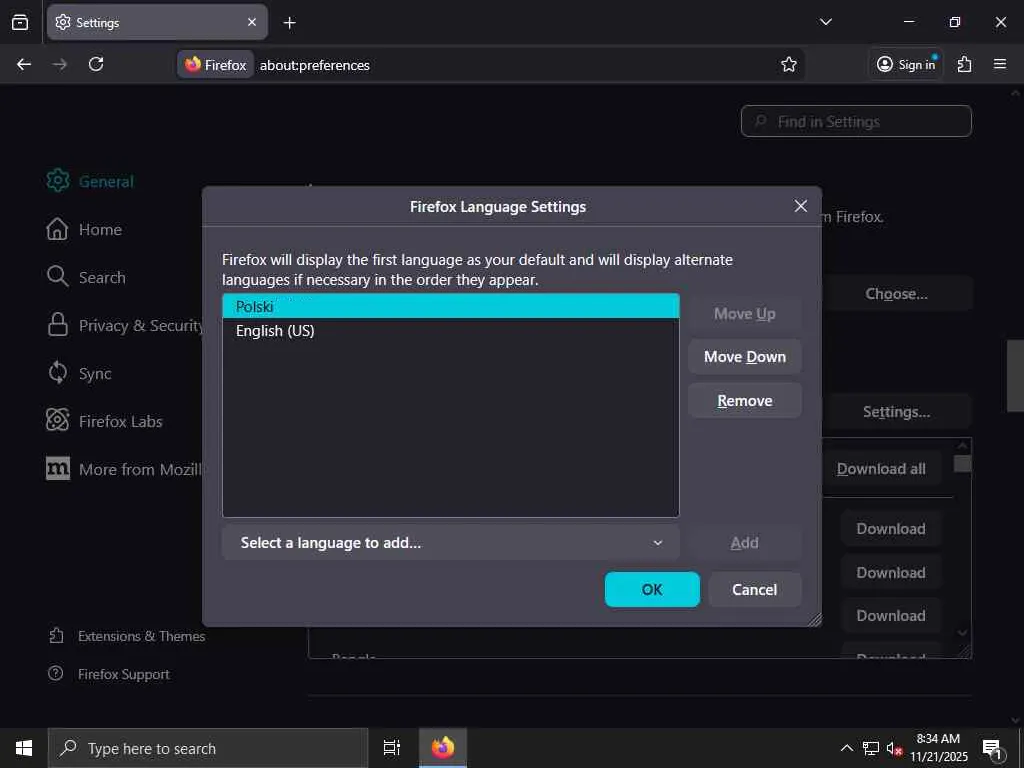Click the Find in Settings search box
1024x768 pixels.
tap(856, 121)
